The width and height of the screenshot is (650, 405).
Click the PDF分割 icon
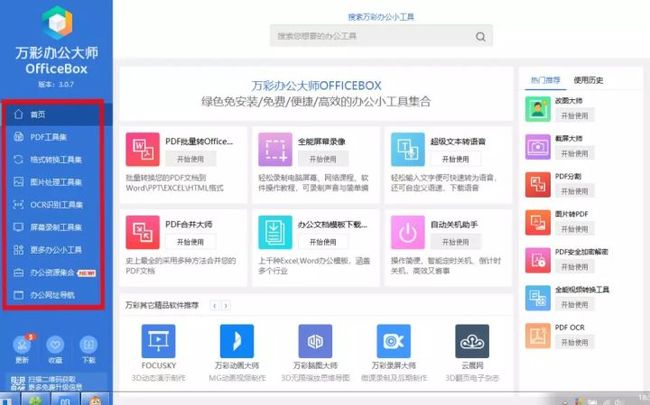tap(538, 184)
